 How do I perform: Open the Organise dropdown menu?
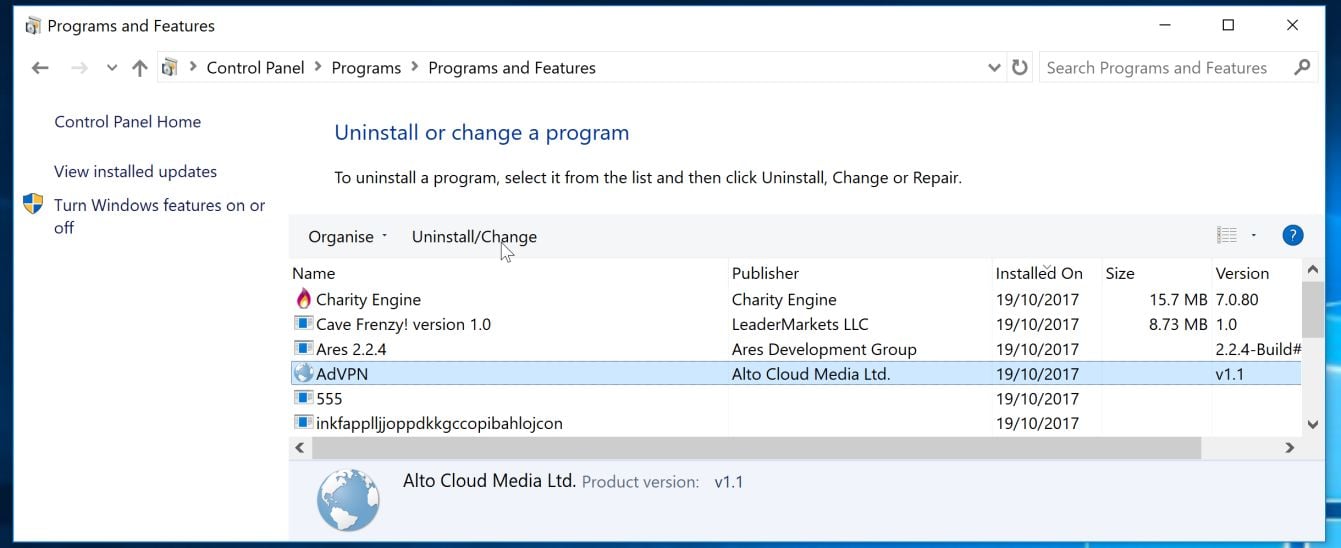347,237
